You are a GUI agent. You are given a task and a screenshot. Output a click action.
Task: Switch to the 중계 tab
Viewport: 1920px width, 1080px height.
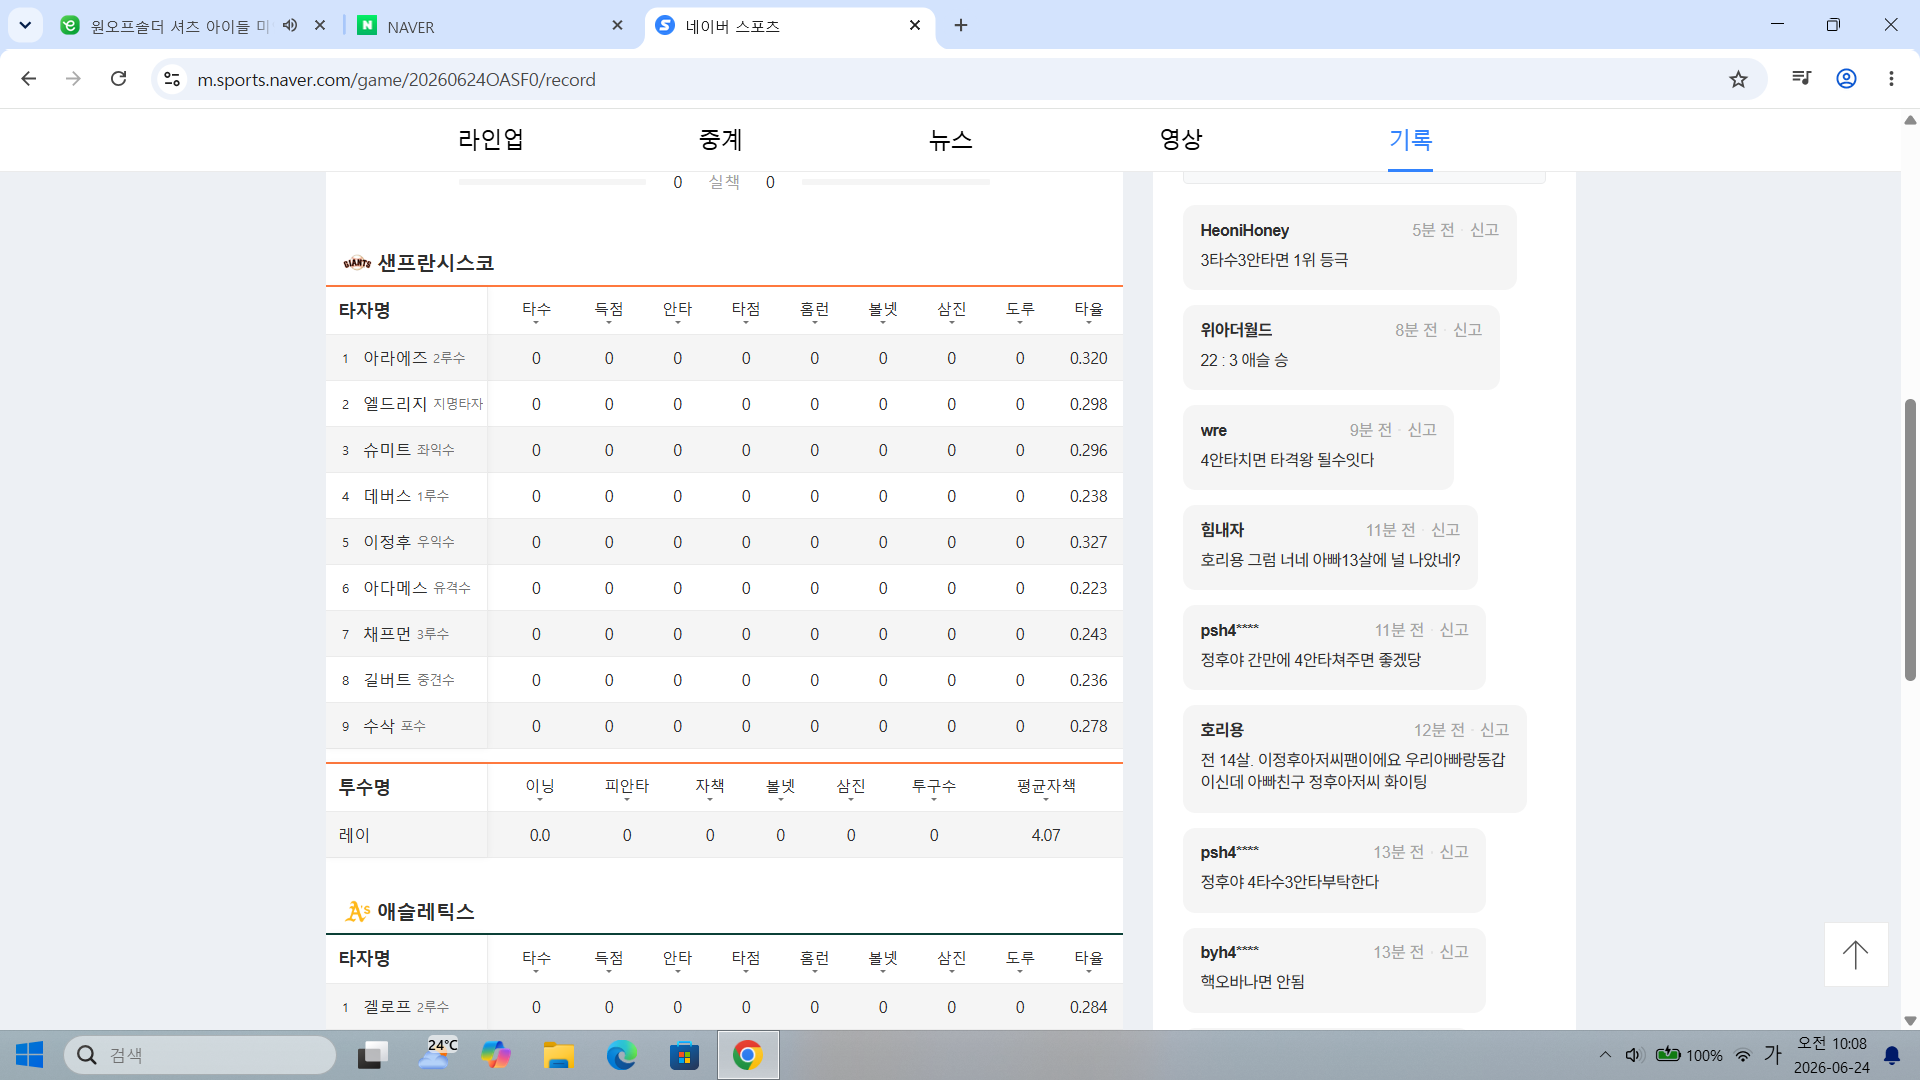point(721,140)
